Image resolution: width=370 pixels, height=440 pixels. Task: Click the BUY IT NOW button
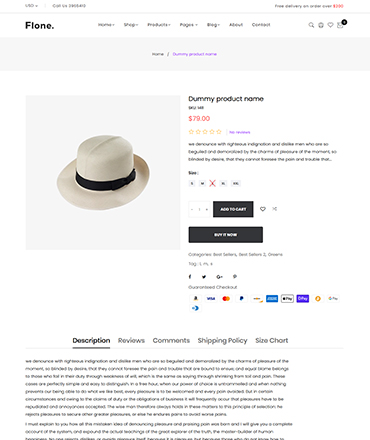point(226,235)
